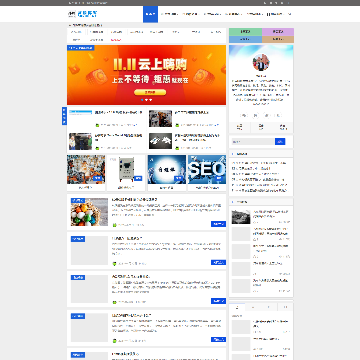Image resolution: width=360 pixels, height=360 pixels.
Task: Click the first round social icon under profile
Action: coord(244,115)
